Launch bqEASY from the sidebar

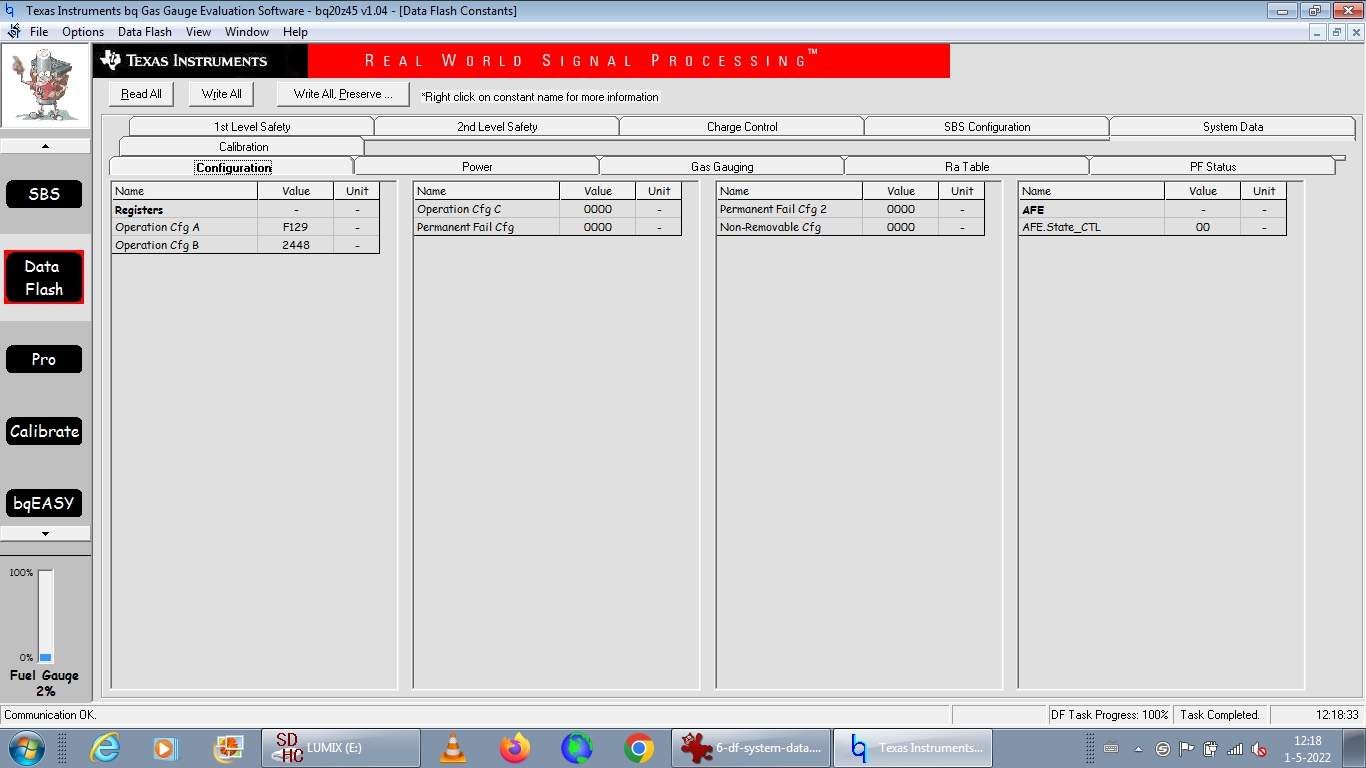coord(44,503)
